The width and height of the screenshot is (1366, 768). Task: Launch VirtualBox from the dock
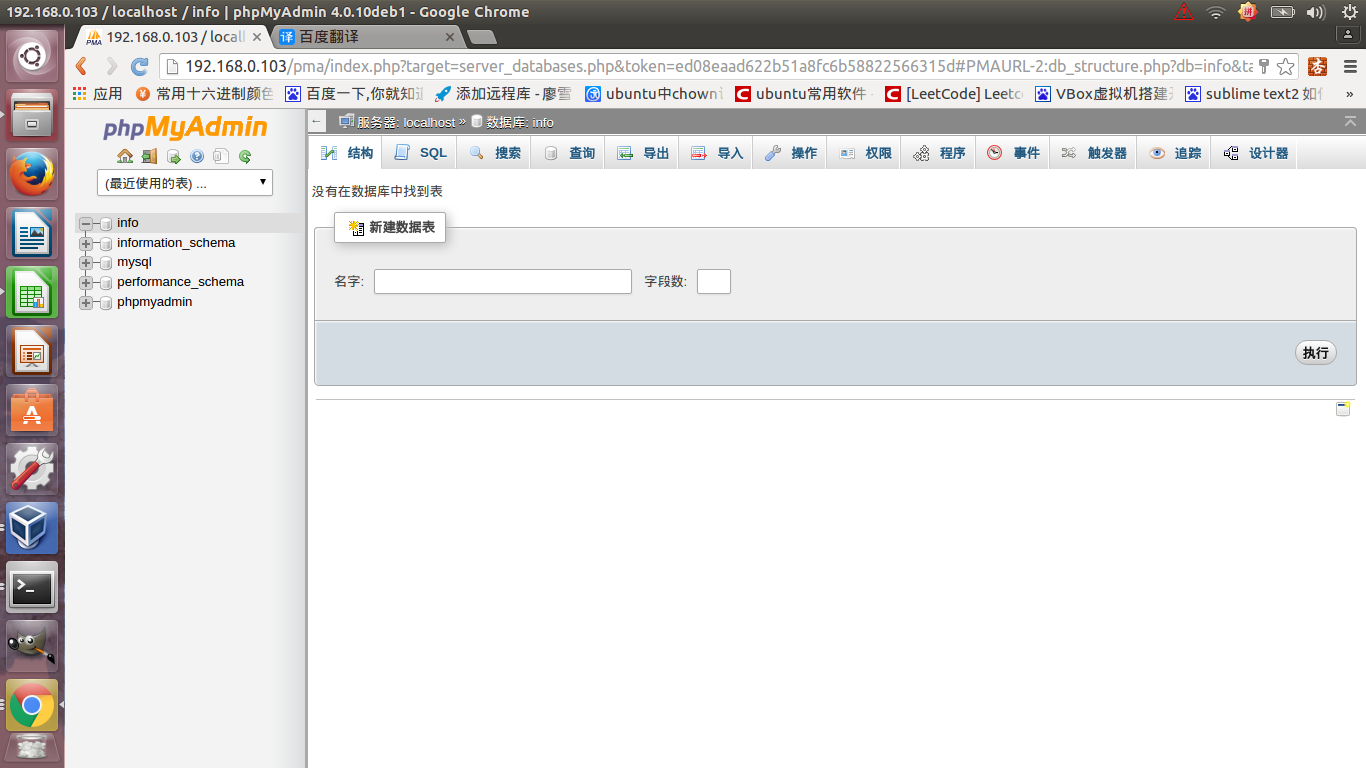point(33,528)
